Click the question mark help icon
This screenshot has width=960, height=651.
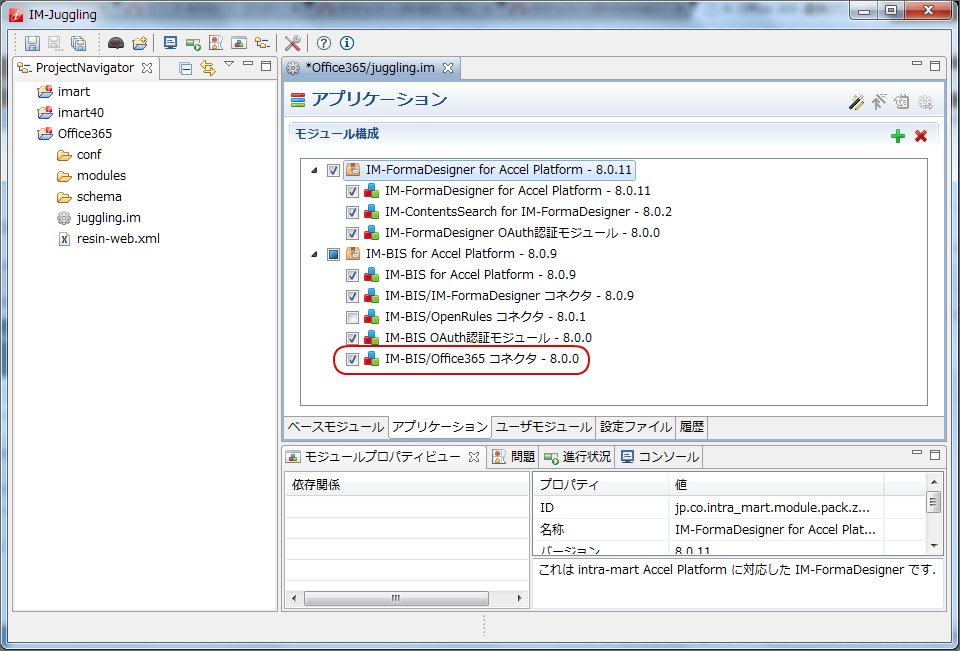click(x=324, y=43)
